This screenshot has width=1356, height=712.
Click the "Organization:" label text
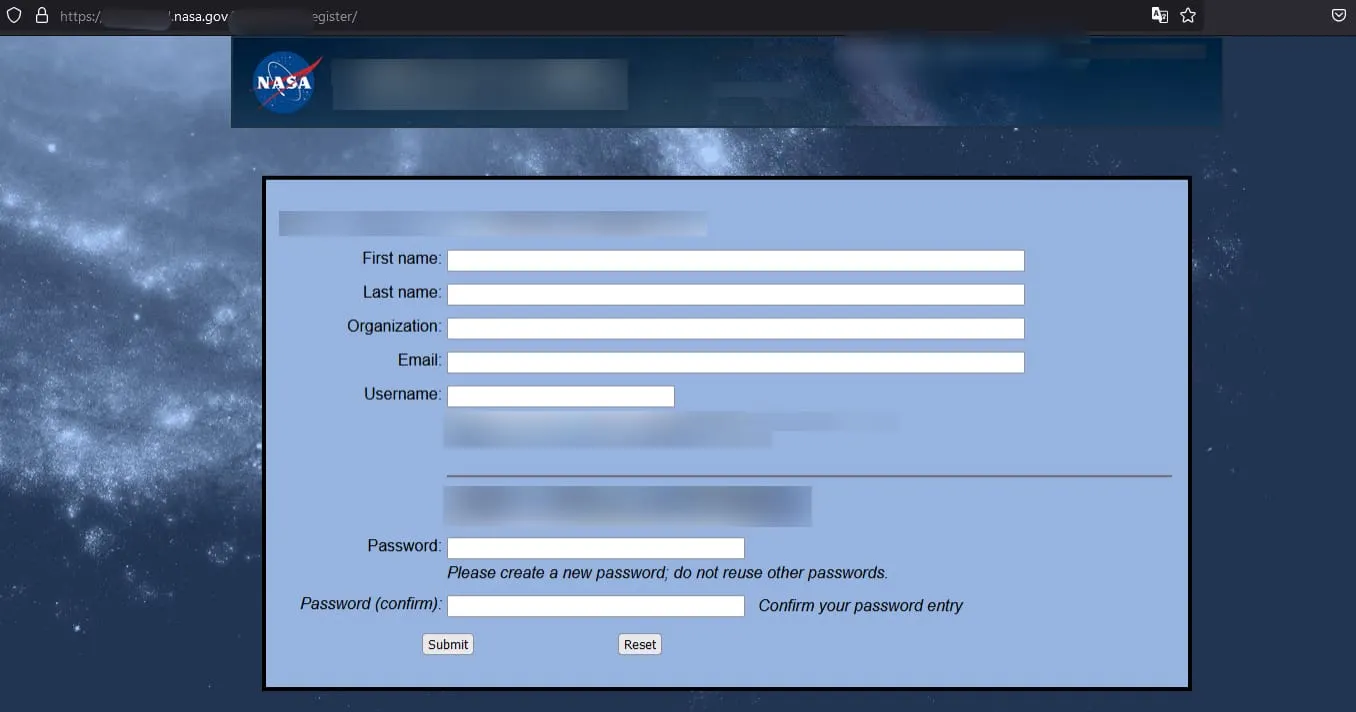394,327
